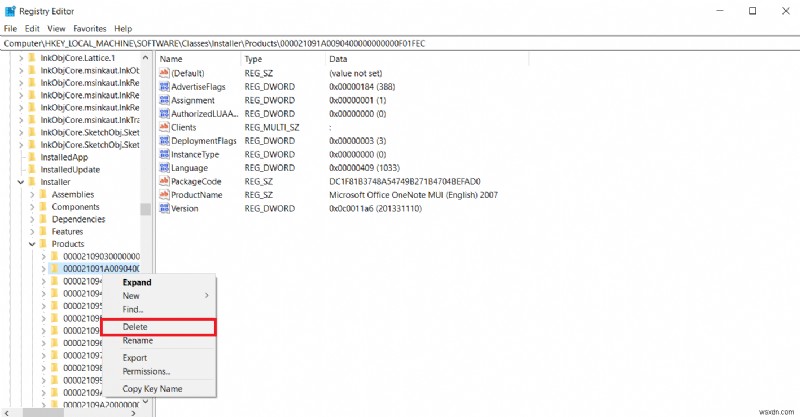Maximize the Registry Editor window
Image resolution: width=800 pixels, height=417 pixels.
pos(752,11)
